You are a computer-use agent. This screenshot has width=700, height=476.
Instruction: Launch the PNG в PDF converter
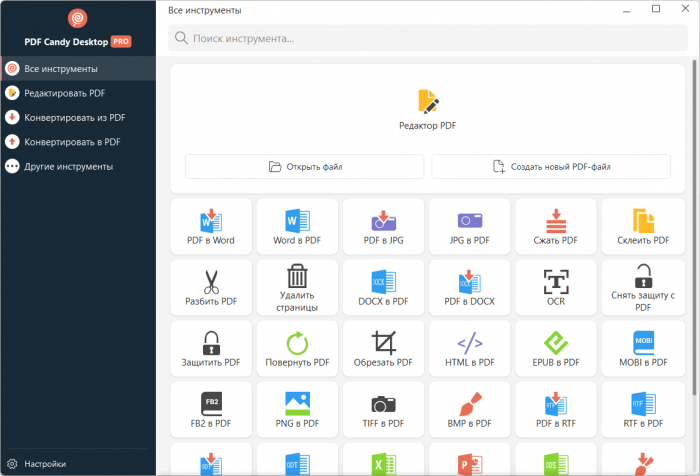click(x=297, y=410)
